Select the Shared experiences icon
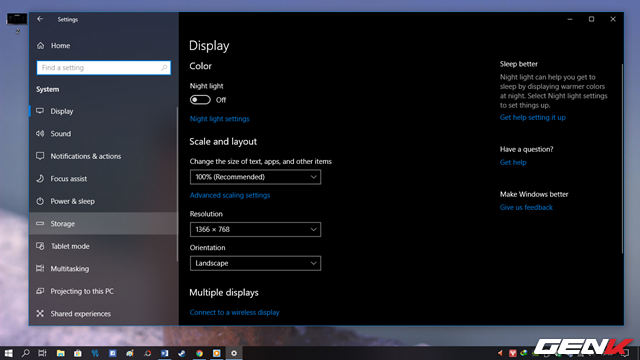 coord(40,313)
